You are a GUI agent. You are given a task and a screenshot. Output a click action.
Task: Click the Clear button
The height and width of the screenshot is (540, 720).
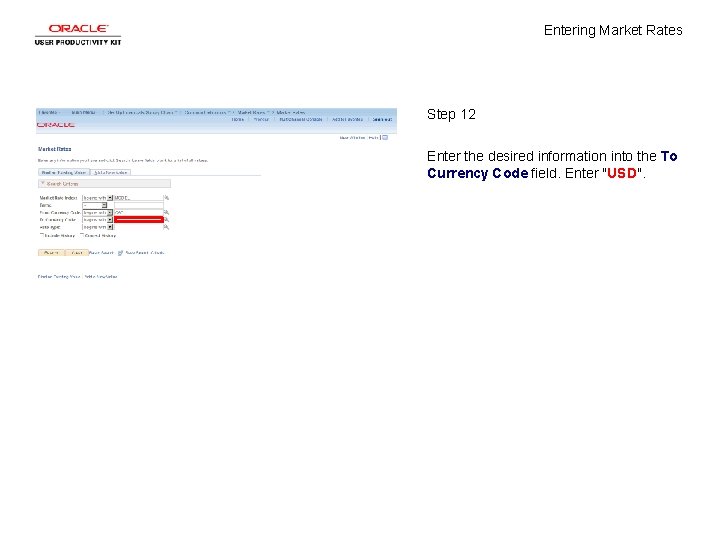tap(77, 253)
